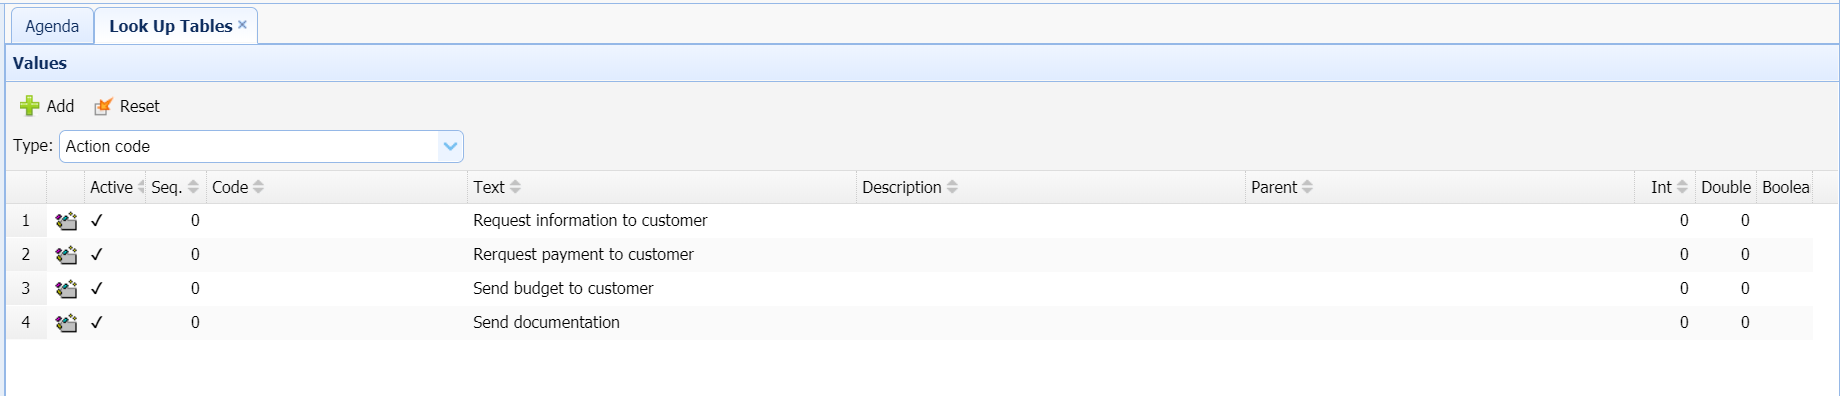Toggle Active checkmark for Send documentation row

coord(97,323)
